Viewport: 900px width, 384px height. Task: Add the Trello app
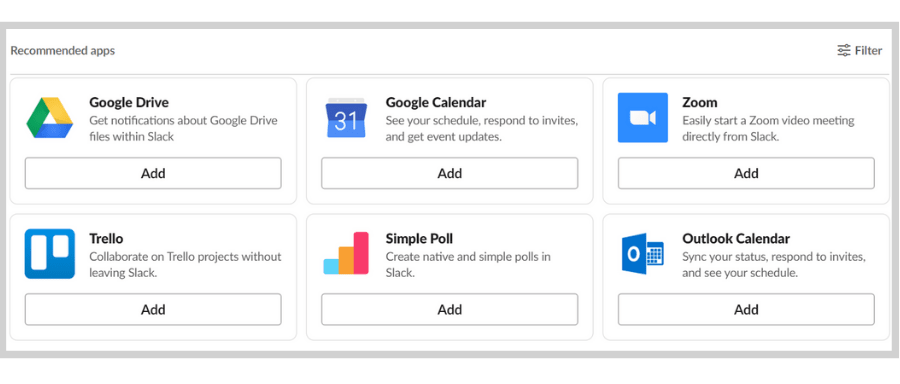(x=153, y=309)
